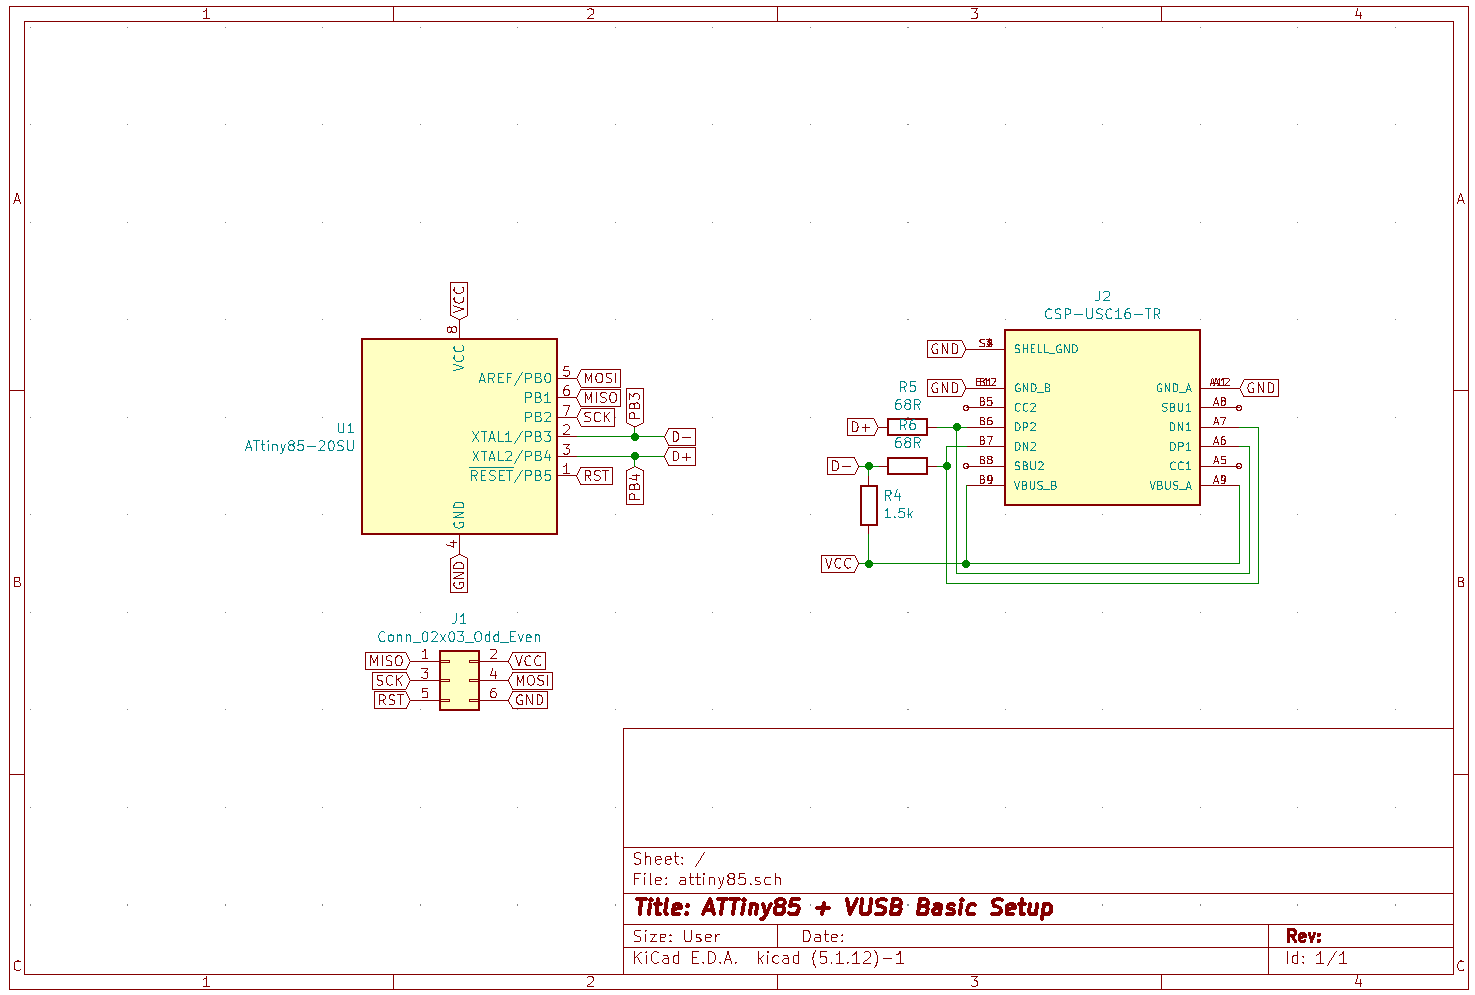The height and width of the screenshot is (995, 1475).
Task: Click the GND label at GND_A pin
Action: coord(1259,388)
